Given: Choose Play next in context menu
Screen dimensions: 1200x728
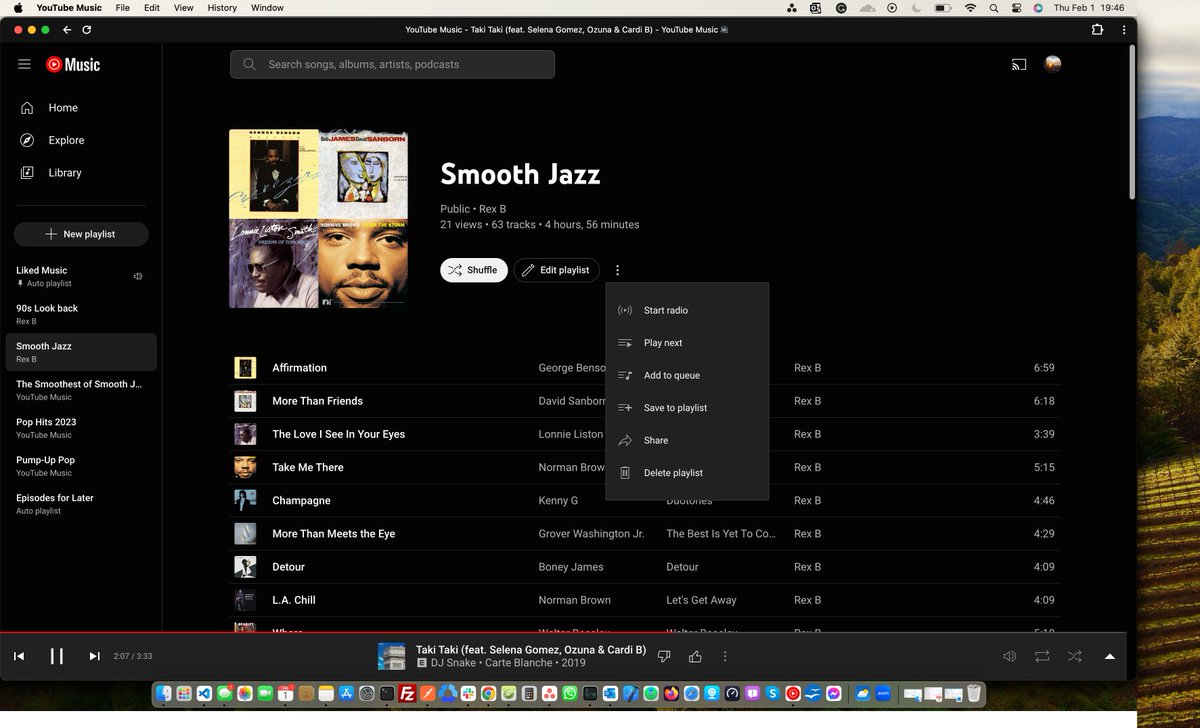Looking at the screenshot, I should [687, 343].
